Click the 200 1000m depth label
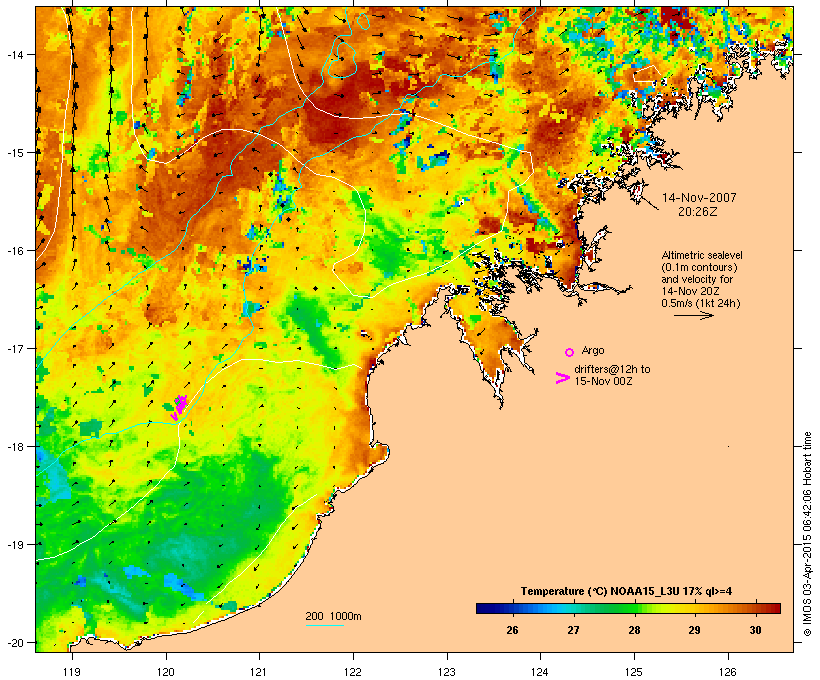Image resolution: width=820 pixels, height=680 pixels. (x=333, y=616)
